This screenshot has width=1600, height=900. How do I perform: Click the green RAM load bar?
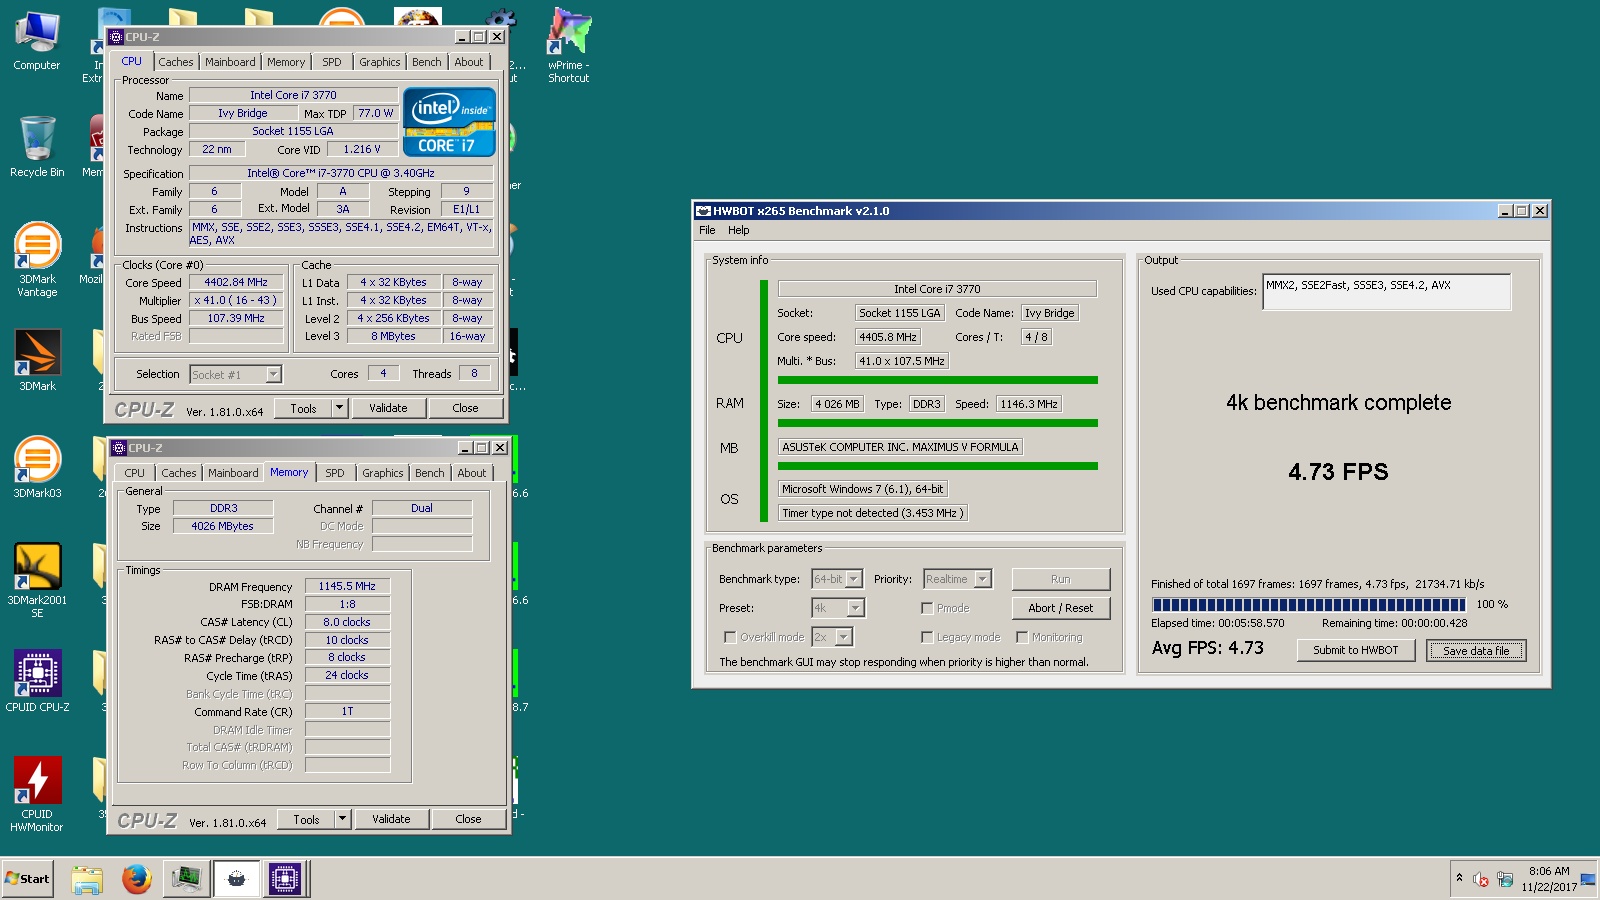tap(938, 423)
